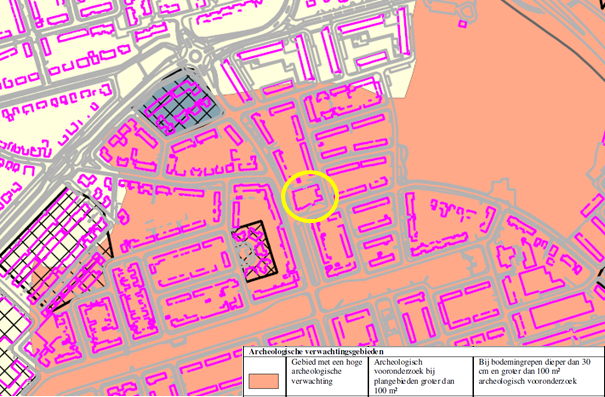The image size is (605, 397).
Task: Click the roundabout at the top of the map
Action: 197,57
